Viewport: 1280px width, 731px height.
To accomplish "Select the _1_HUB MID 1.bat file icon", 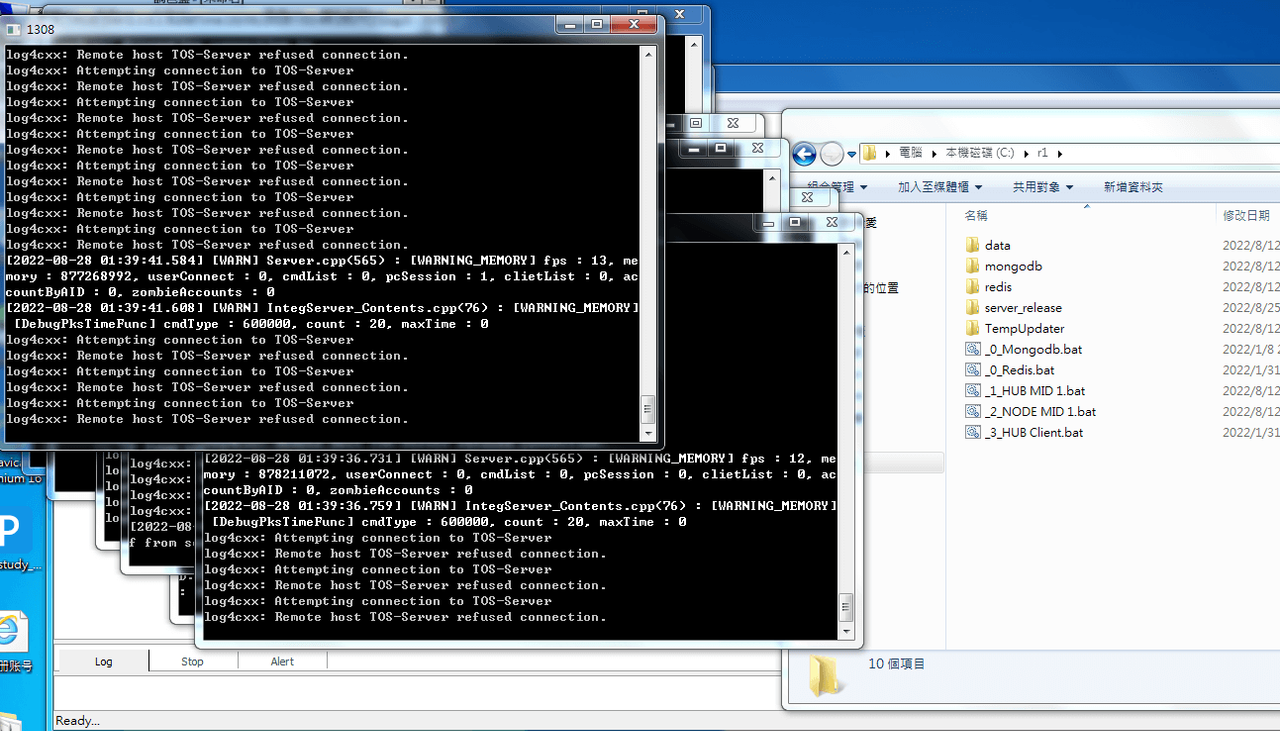I will coord(973,391).
